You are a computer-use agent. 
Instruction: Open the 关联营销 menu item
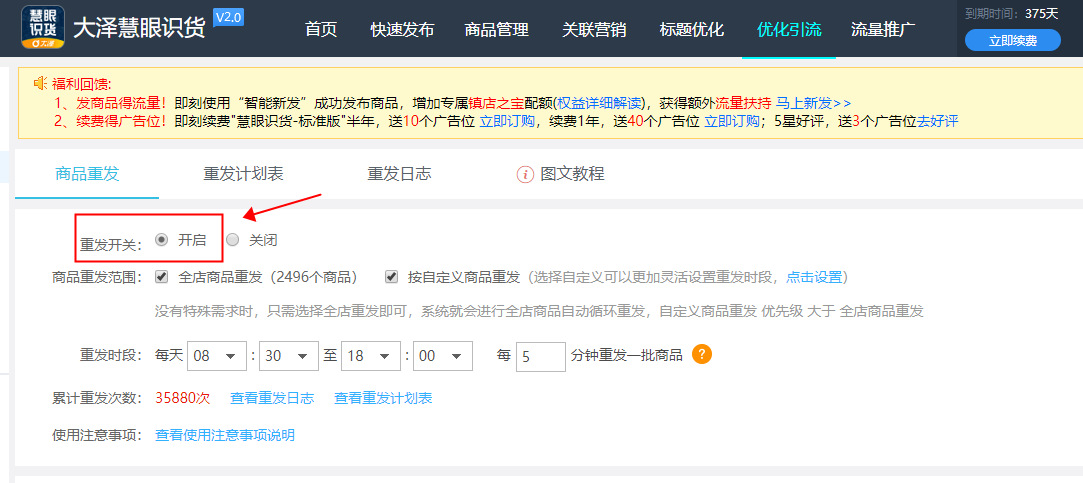click(x=594, y=30)
